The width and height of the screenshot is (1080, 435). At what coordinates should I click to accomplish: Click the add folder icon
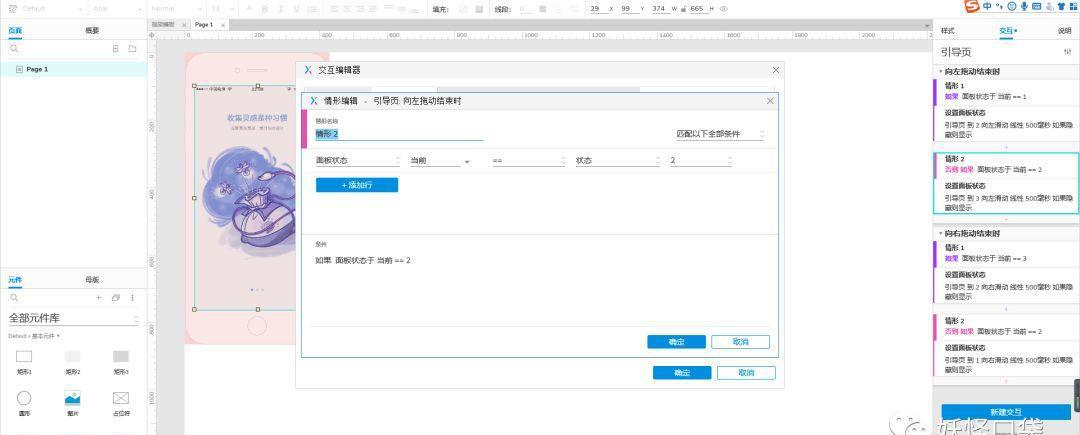132,49
